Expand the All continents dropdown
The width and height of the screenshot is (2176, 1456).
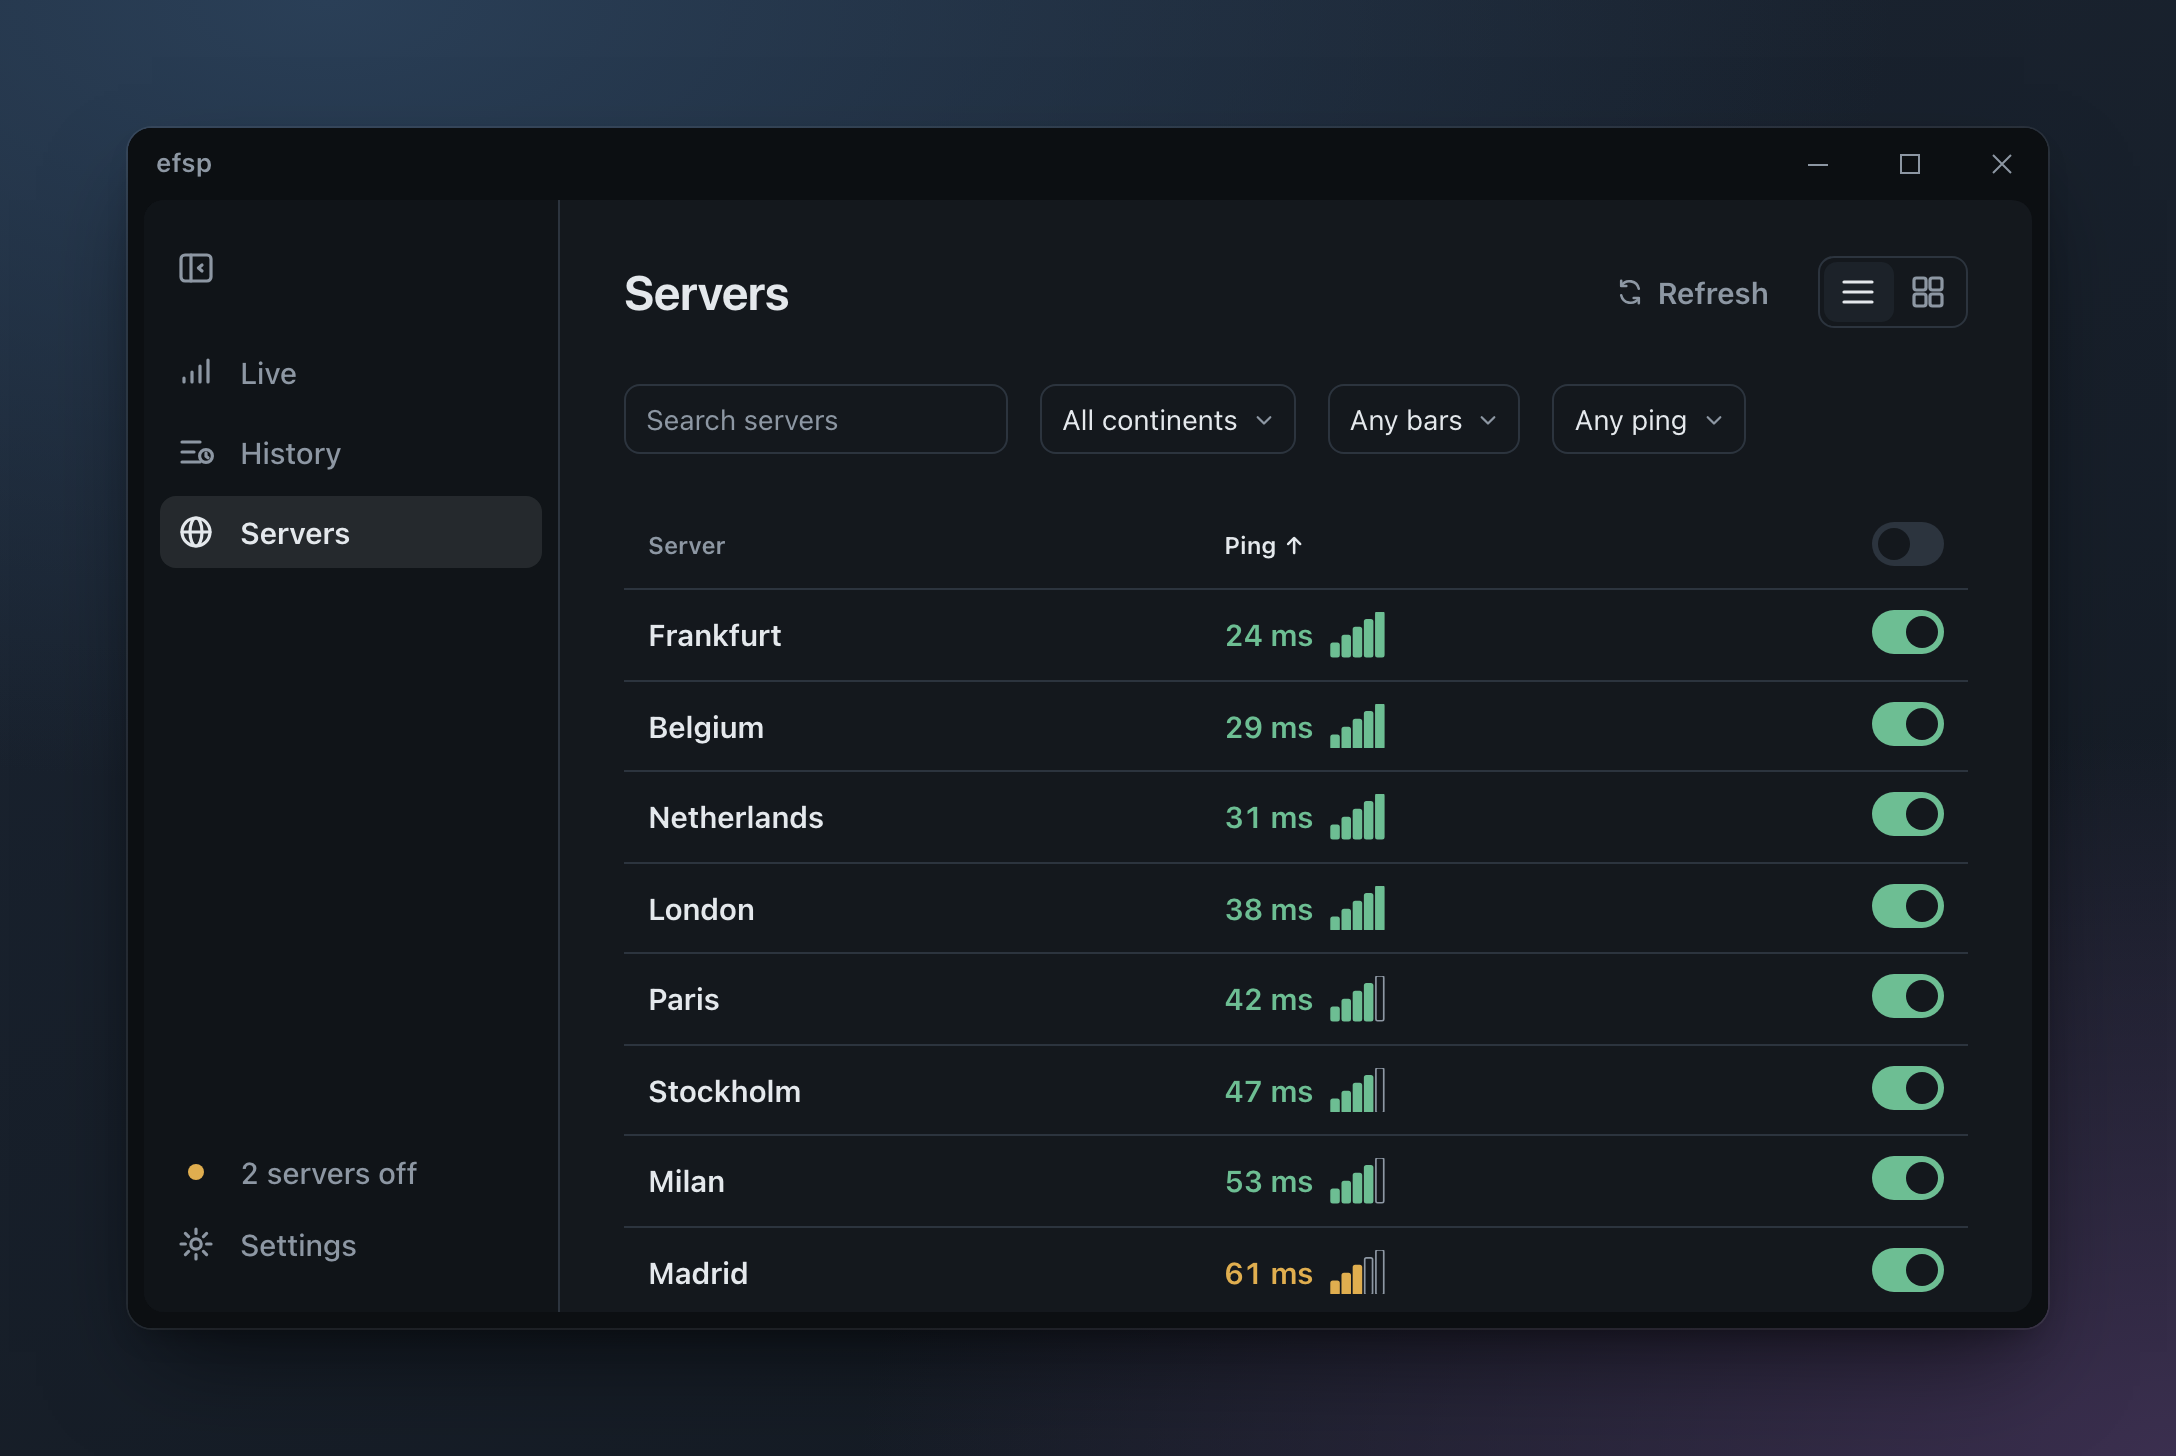pos(1167,419)
